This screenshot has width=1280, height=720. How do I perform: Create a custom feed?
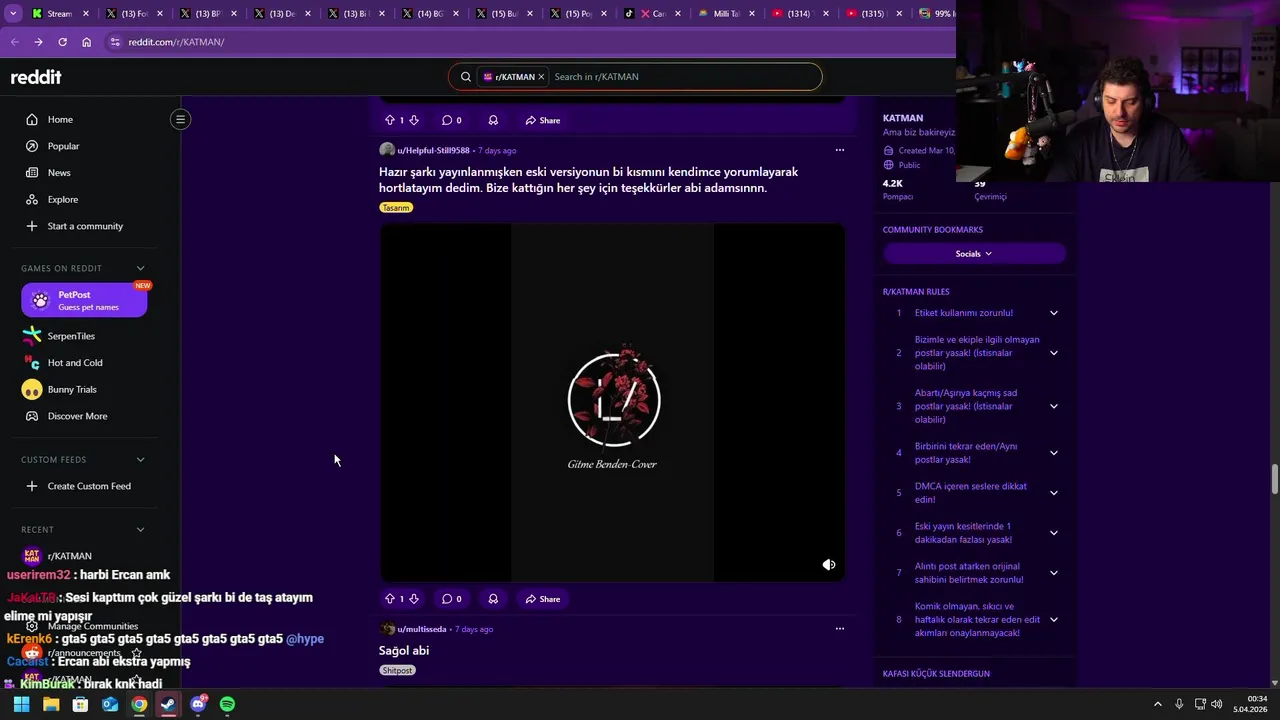89,486
